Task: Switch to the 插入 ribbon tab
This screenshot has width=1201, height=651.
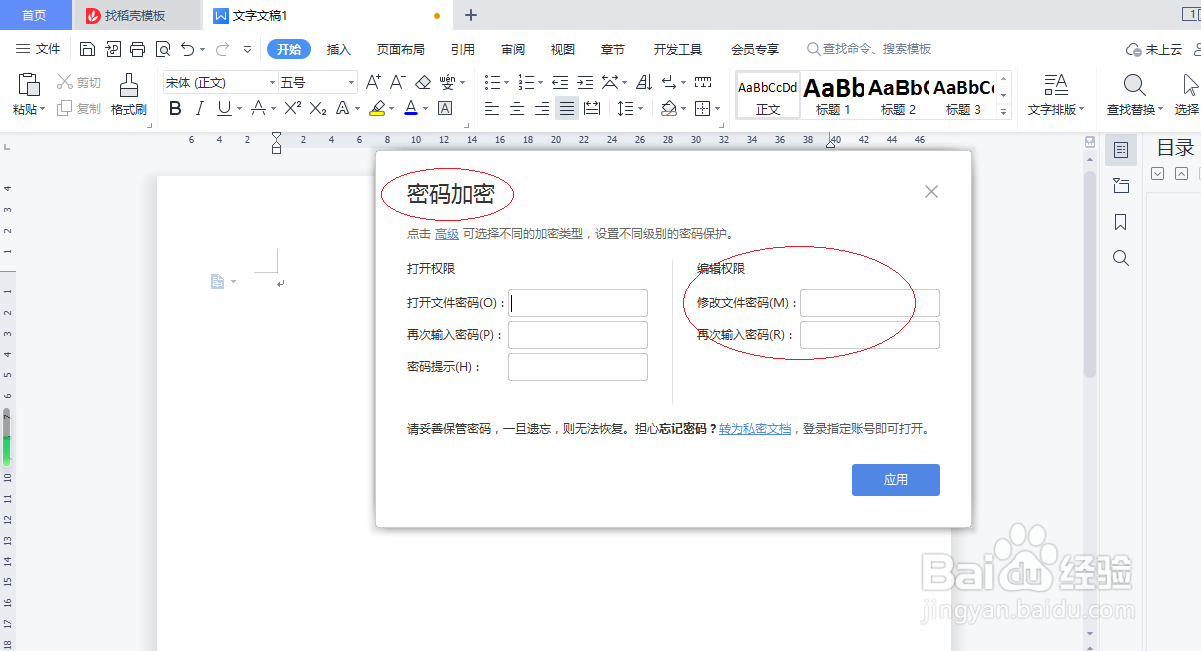Action: [341, 47]
